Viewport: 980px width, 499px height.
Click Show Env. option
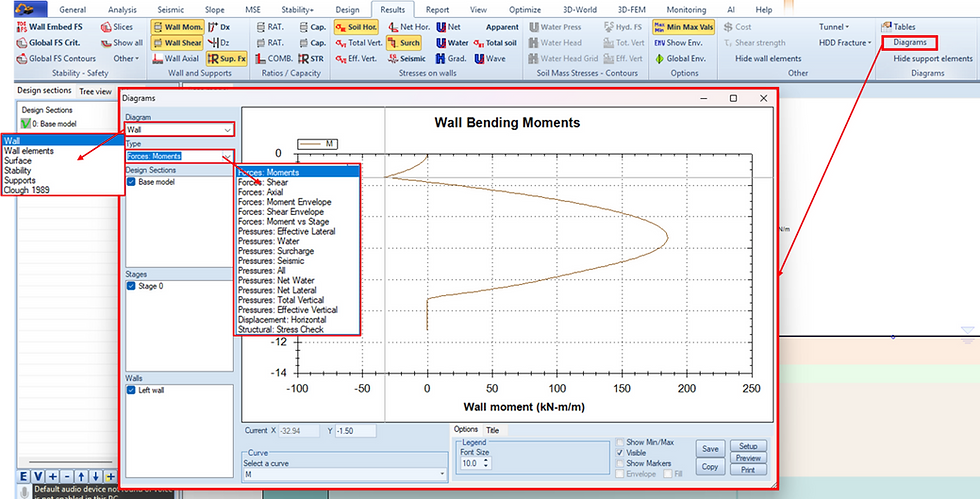pyautogui.click(x=679, y=43)
